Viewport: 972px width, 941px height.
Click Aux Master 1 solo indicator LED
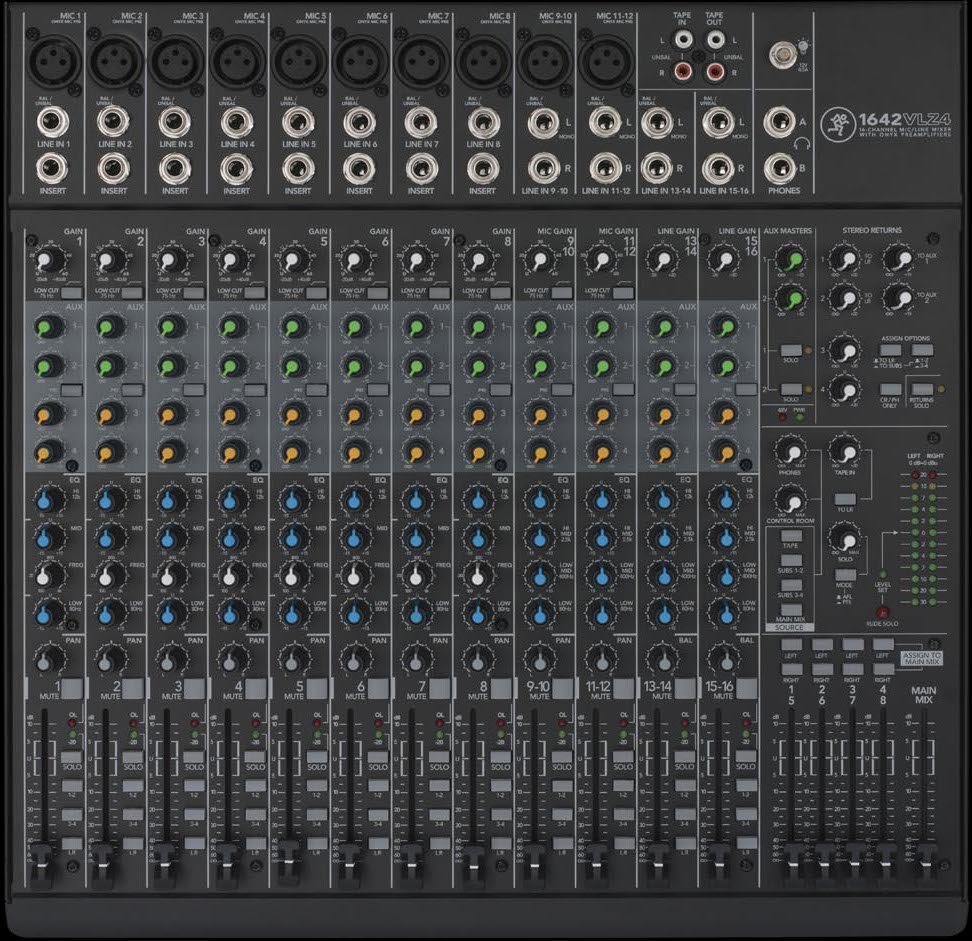point(808,351)
